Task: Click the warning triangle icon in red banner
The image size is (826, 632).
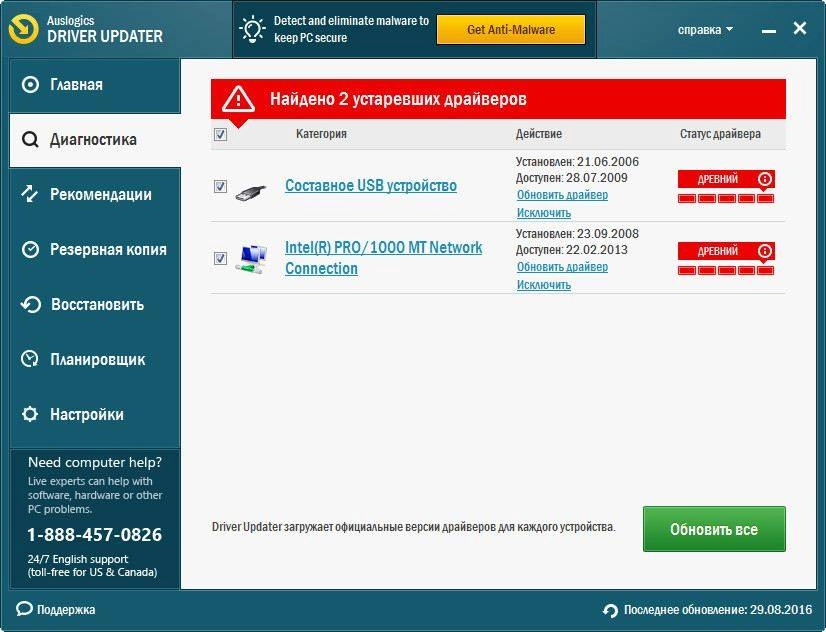Action: (238, 99)
